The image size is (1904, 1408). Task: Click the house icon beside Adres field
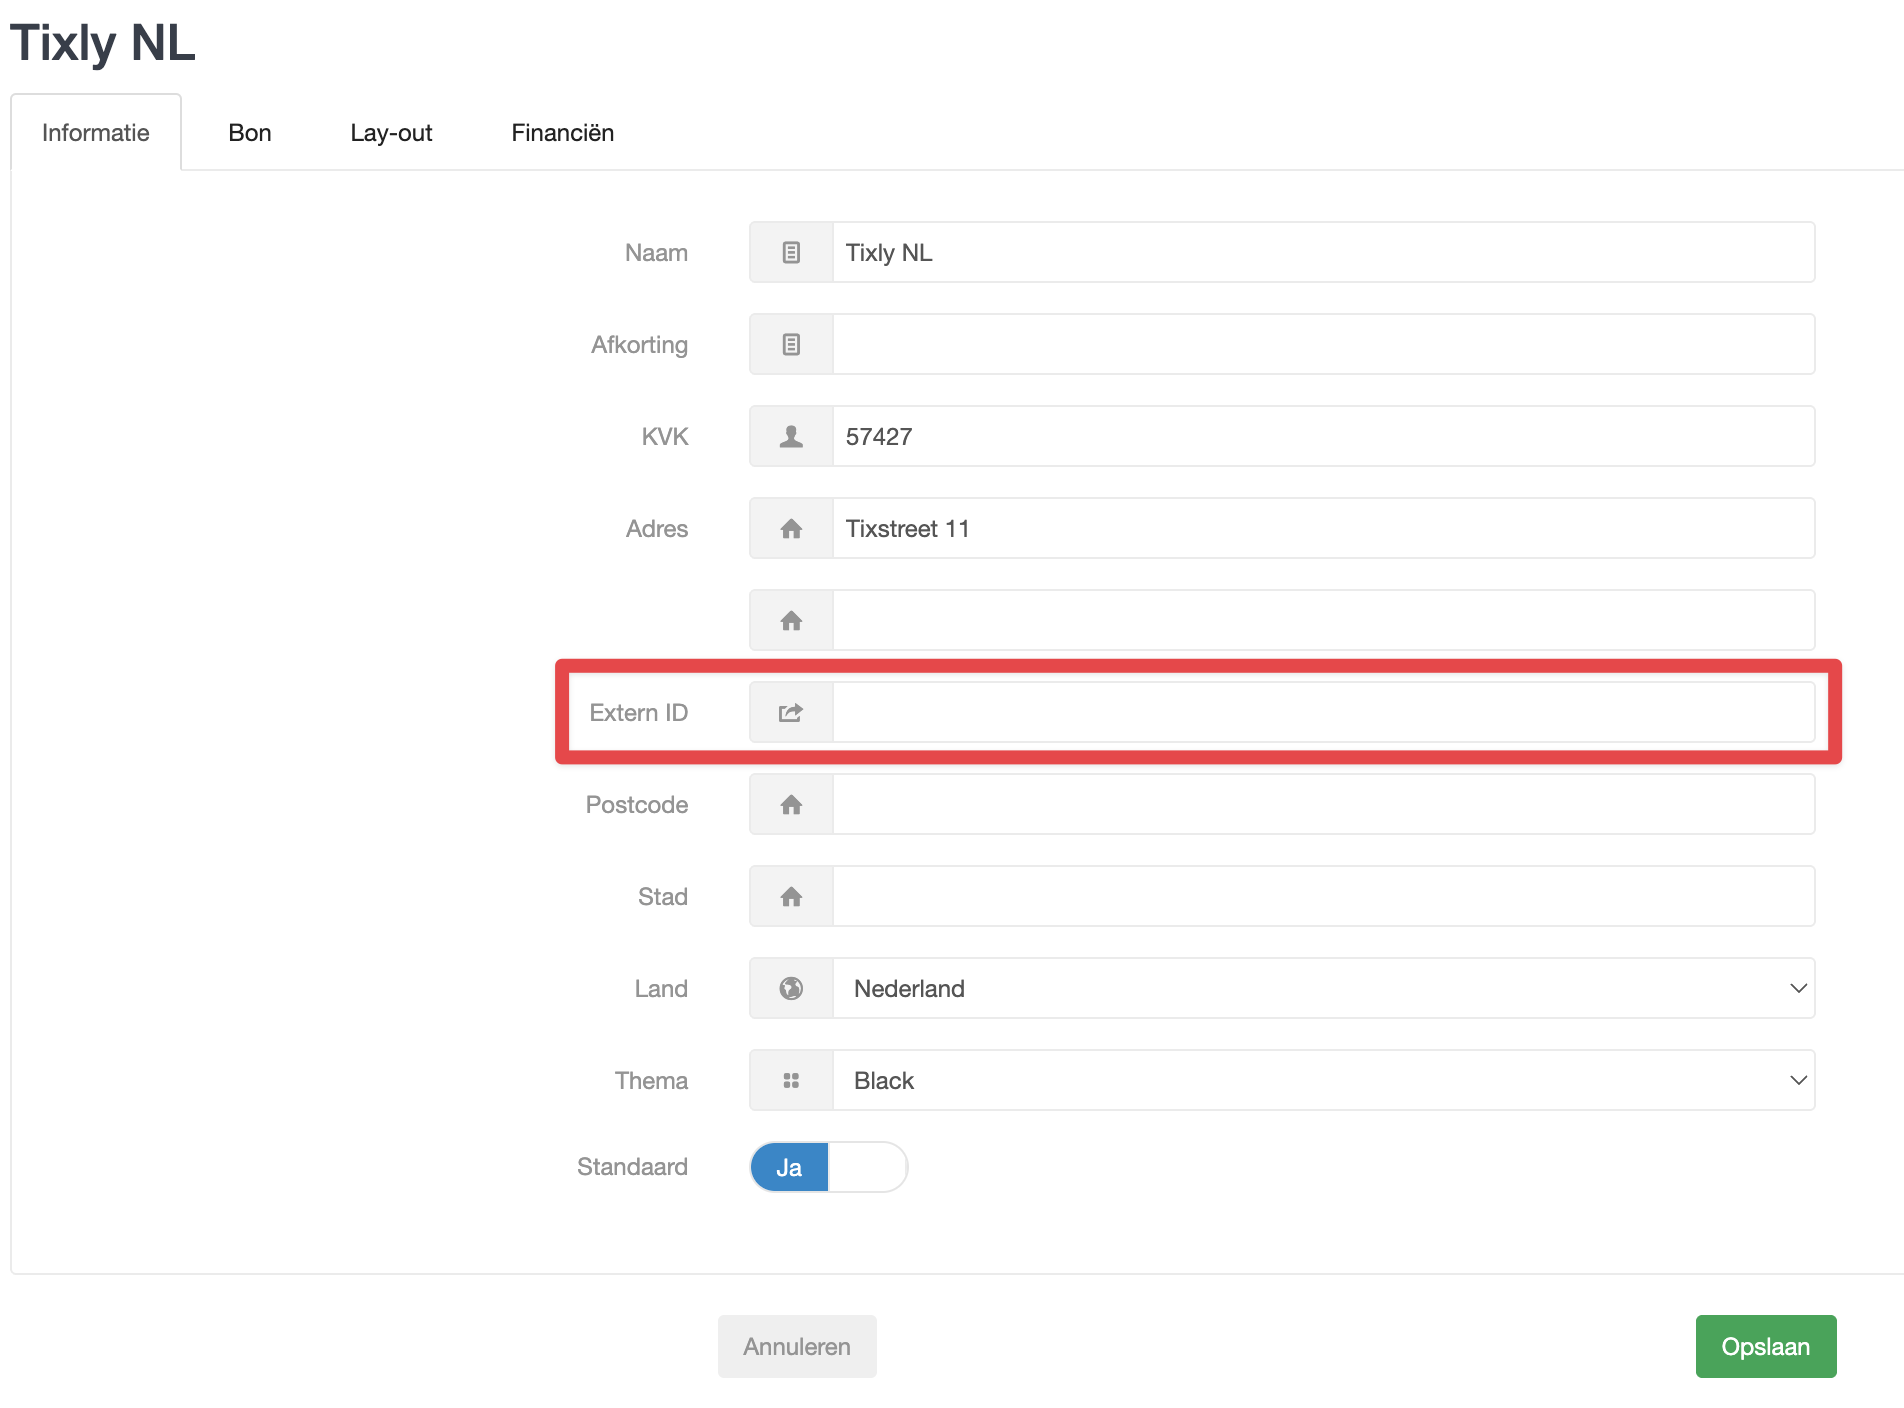click(x=791, y=529)
